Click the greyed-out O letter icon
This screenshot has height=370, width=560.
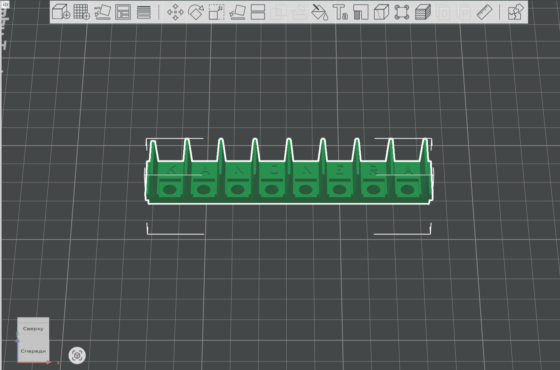pos(443,13)
